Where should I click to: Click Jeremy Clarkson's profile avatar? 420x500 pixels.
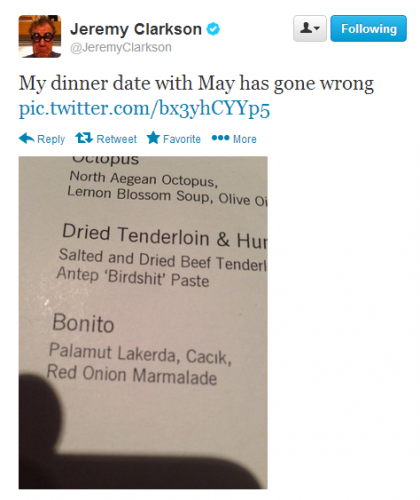click(40, 36)
